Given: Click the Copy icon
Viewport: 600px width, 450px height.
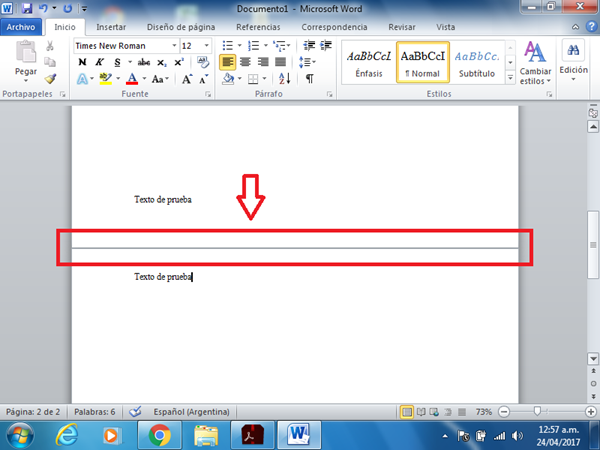Looking at the screenshot, I should point(50,62).
